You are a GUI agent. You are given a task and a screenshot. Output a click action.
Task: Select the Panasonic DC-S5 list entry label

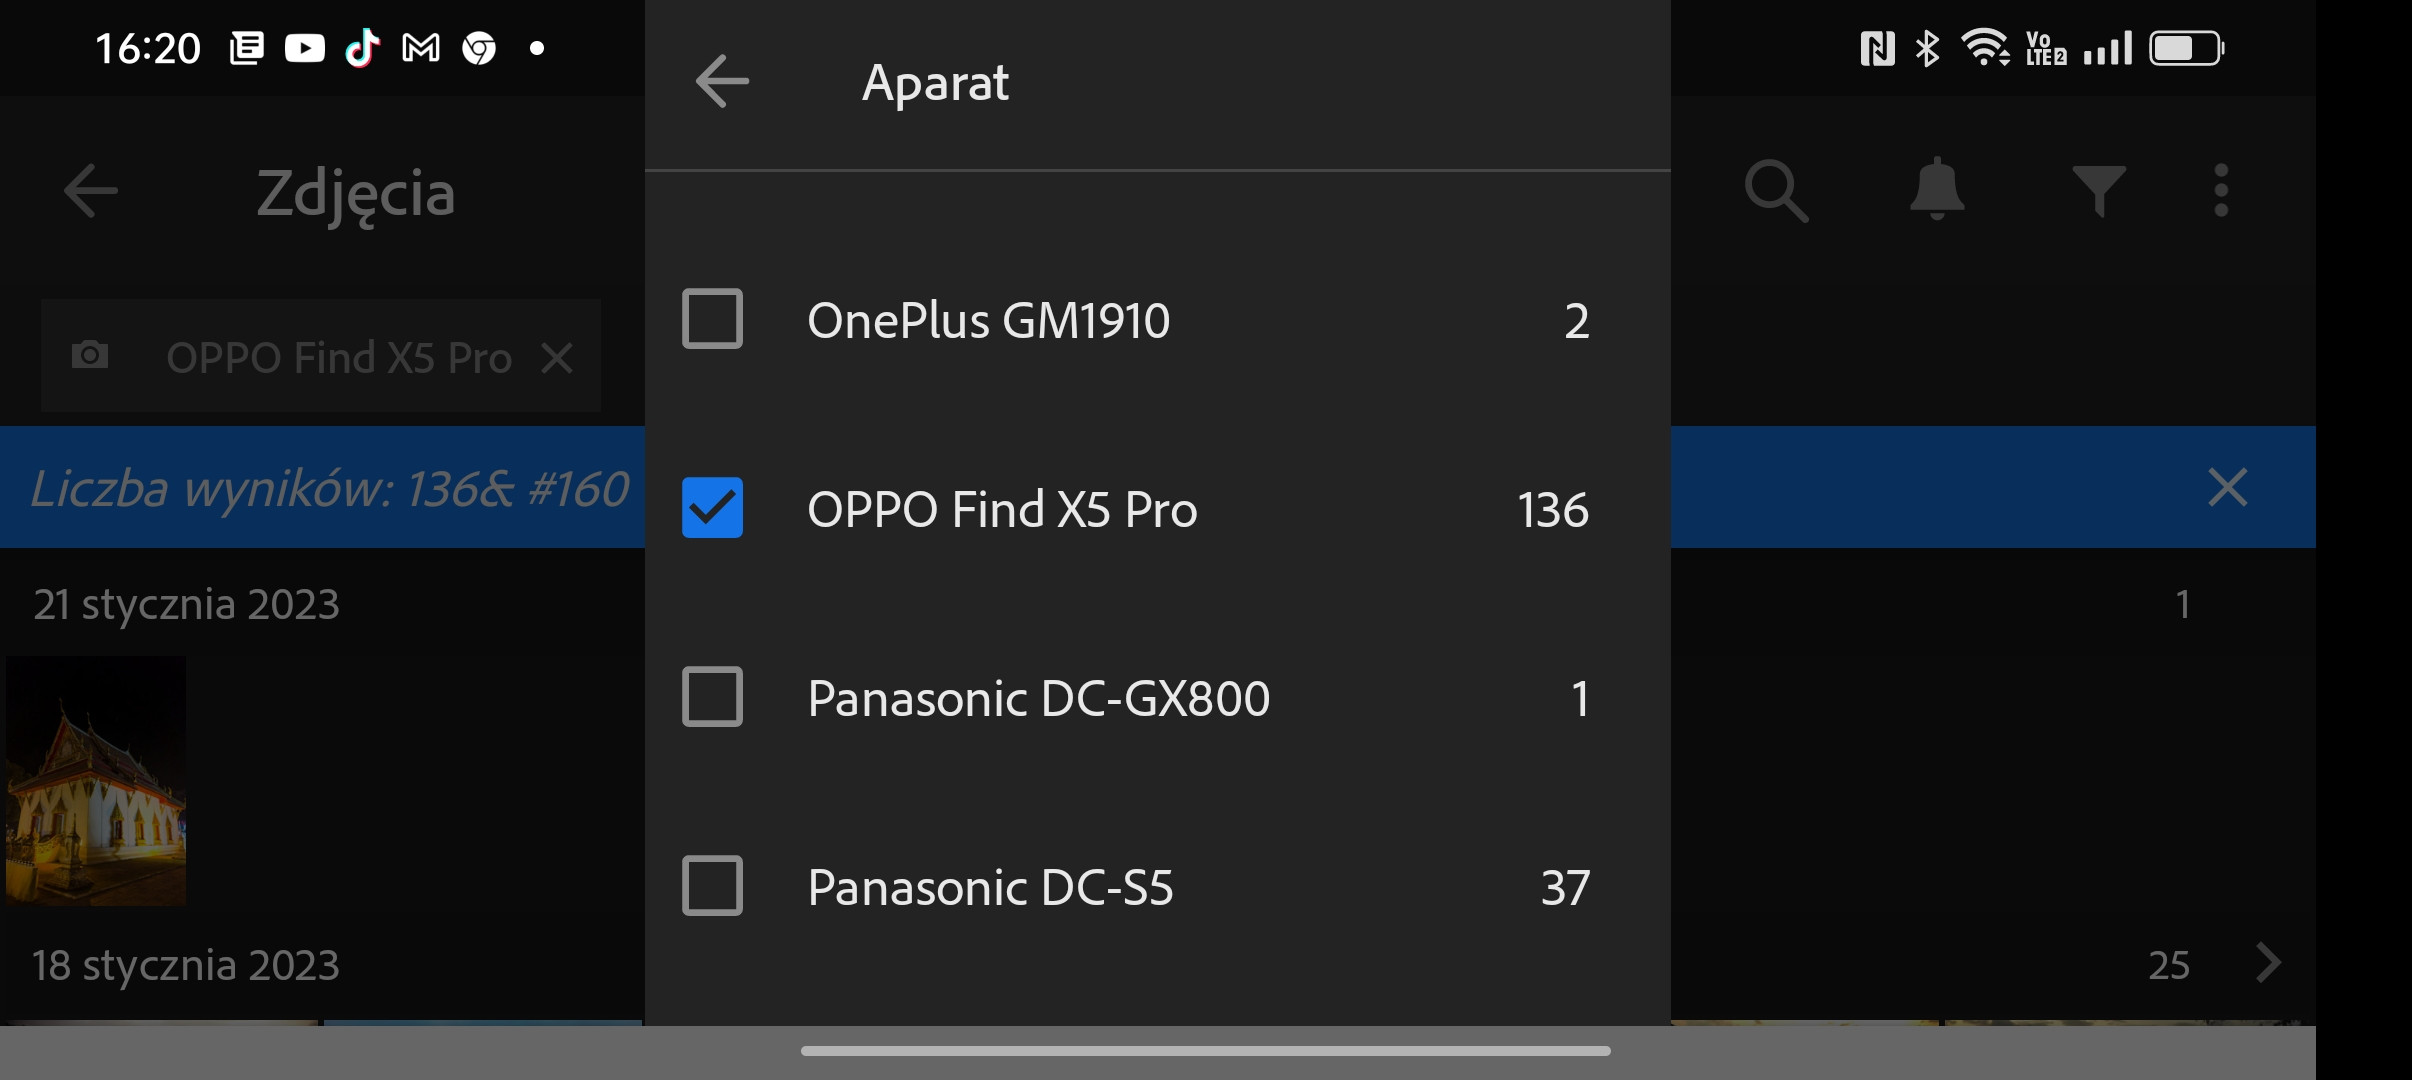[990, 887]
